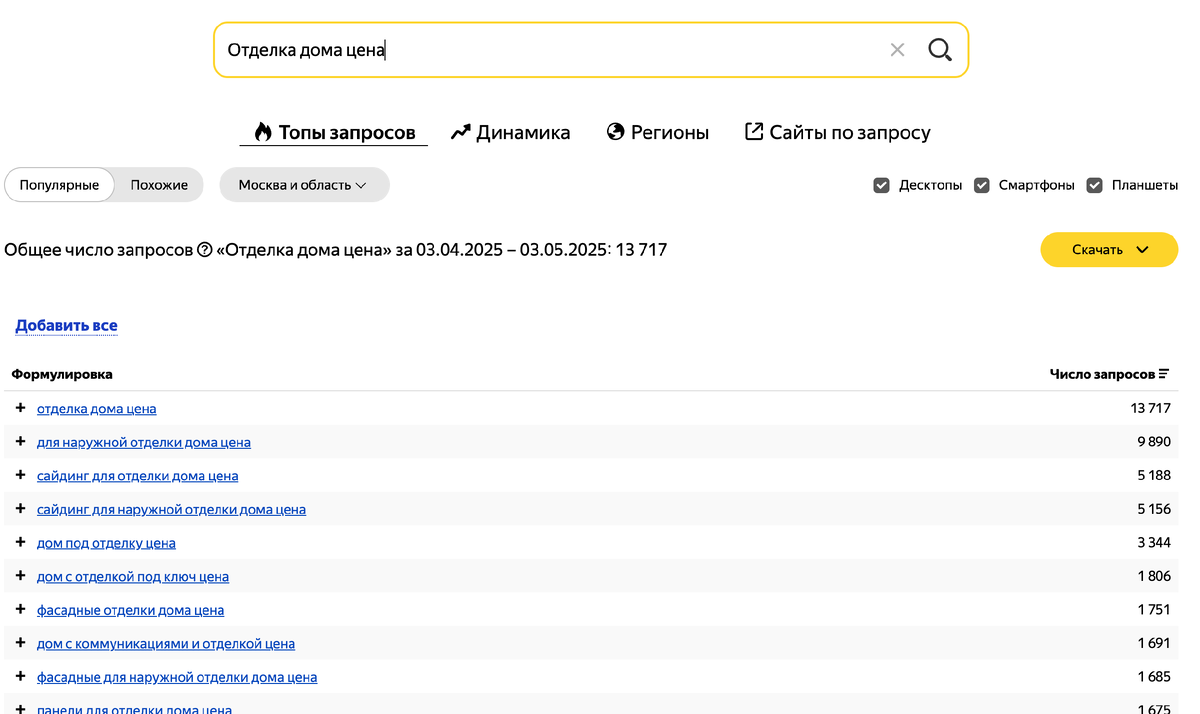
Task: Click the value 9 890
Action: 1154,442
